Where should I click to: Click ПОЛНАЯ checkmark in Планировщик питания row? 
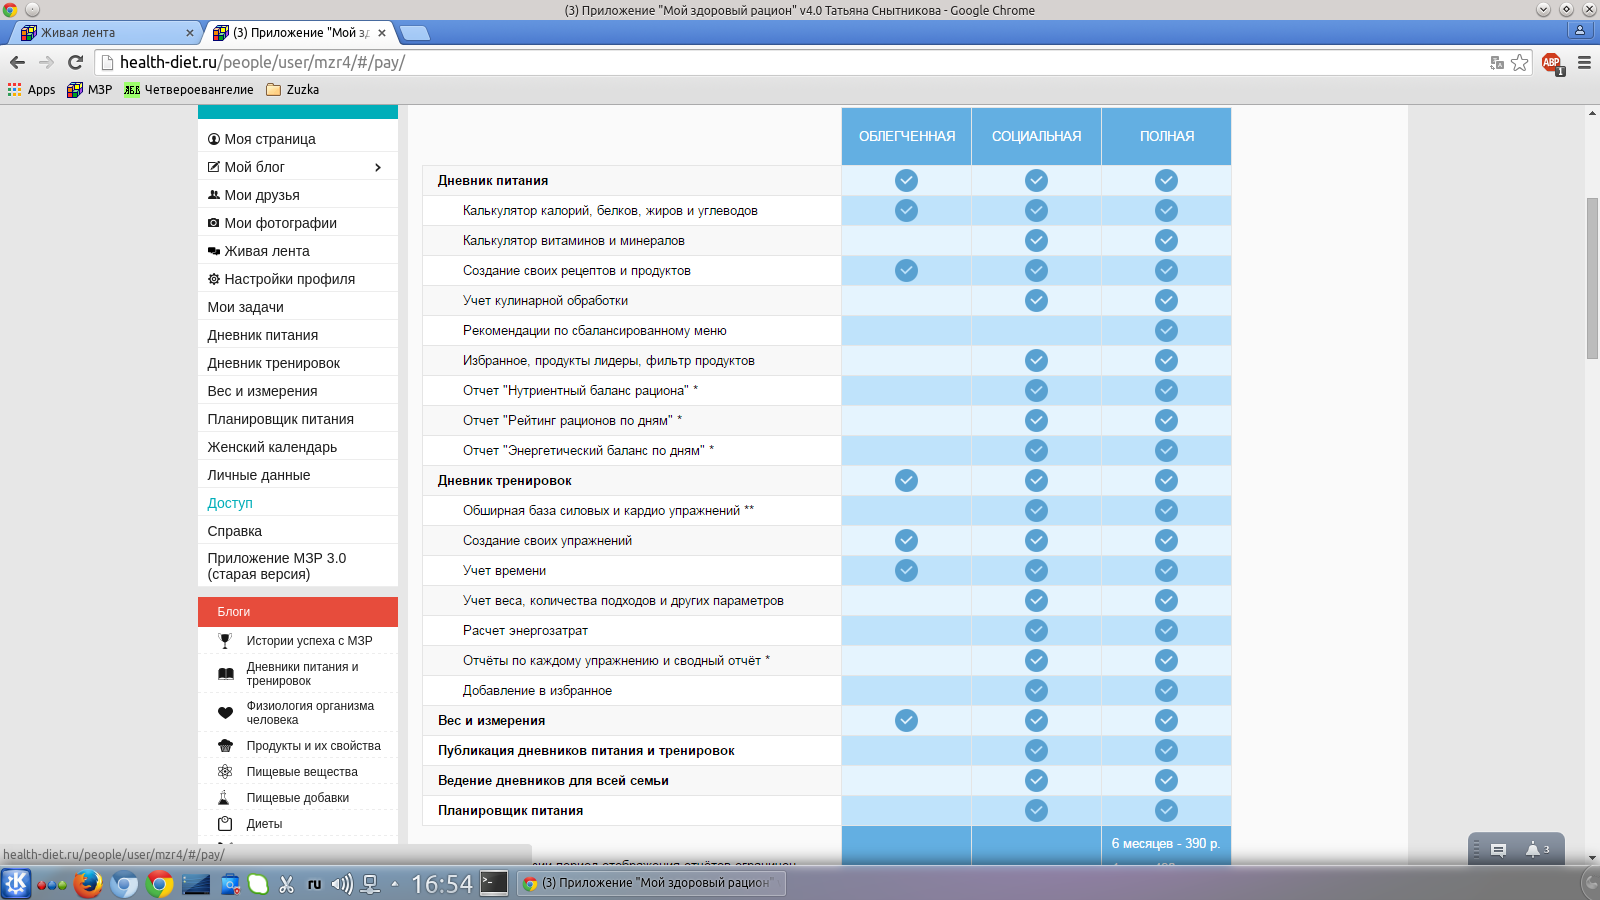(1166, 810)
